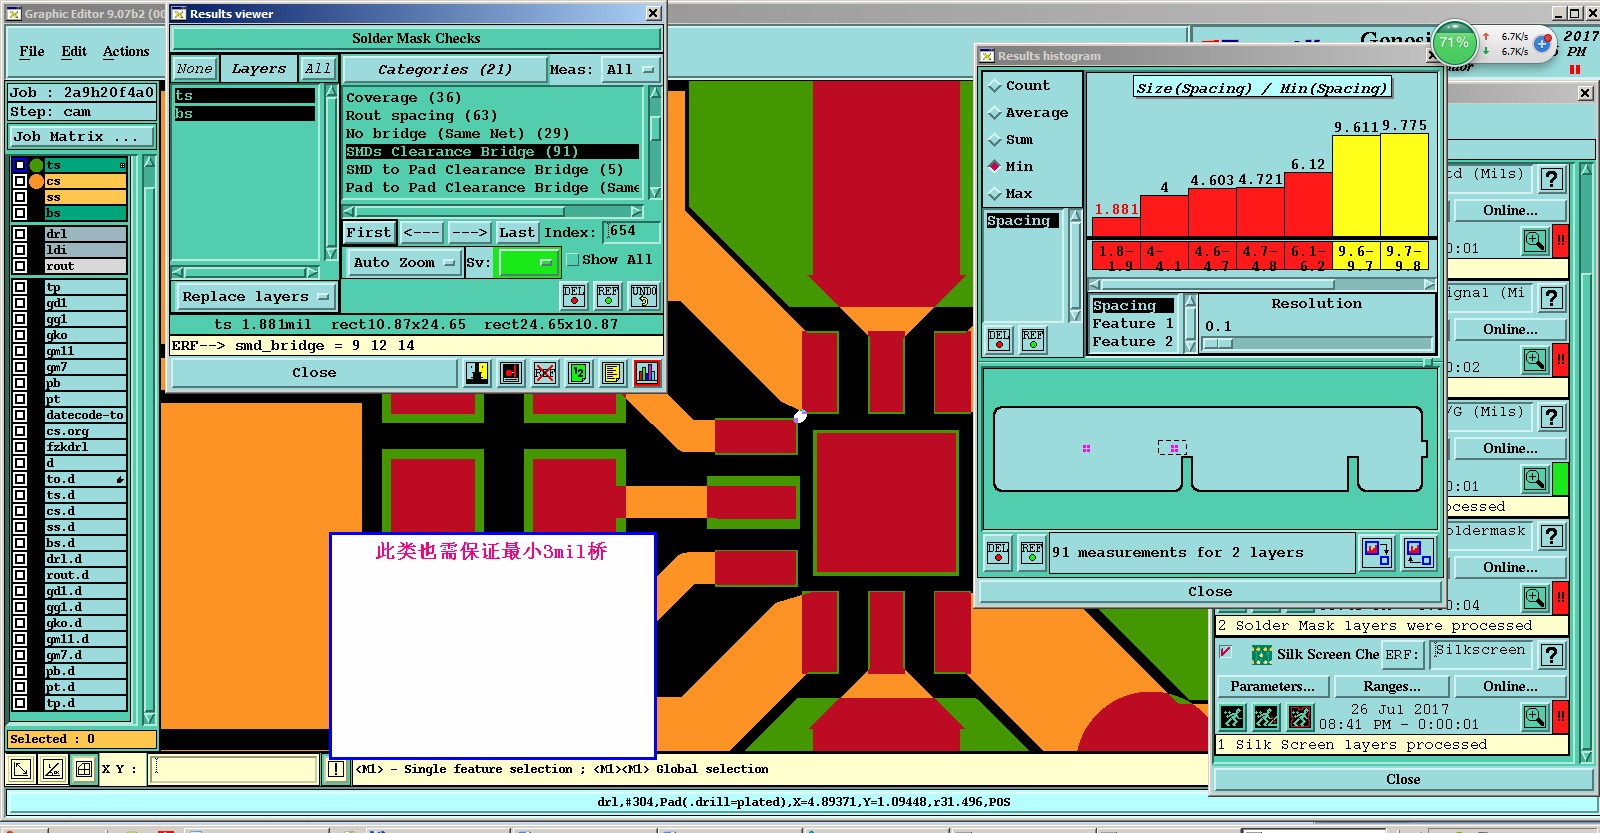Click DEL icon beside '91 measurements' text
The height and width of the screenshot is (833, 1600).
[x=998, y=553]
